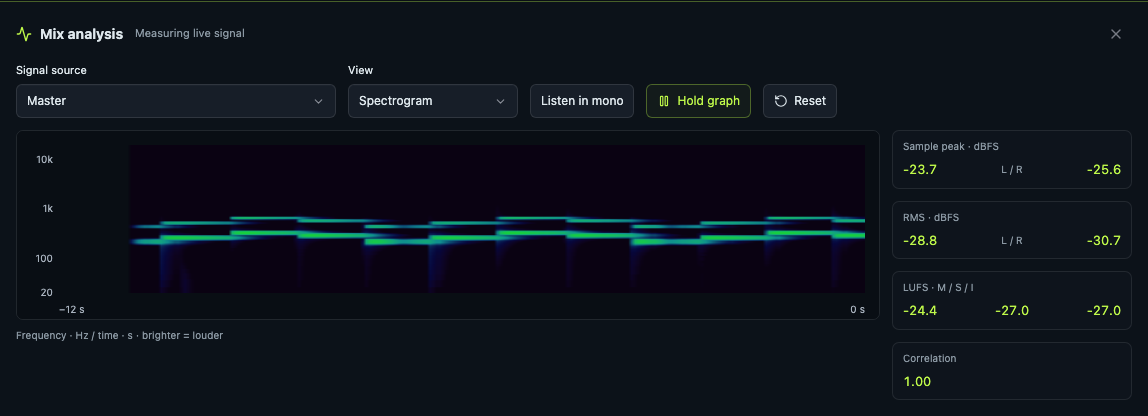
Task: Open the Signal source Master dropdown
Action: point(176,101)
